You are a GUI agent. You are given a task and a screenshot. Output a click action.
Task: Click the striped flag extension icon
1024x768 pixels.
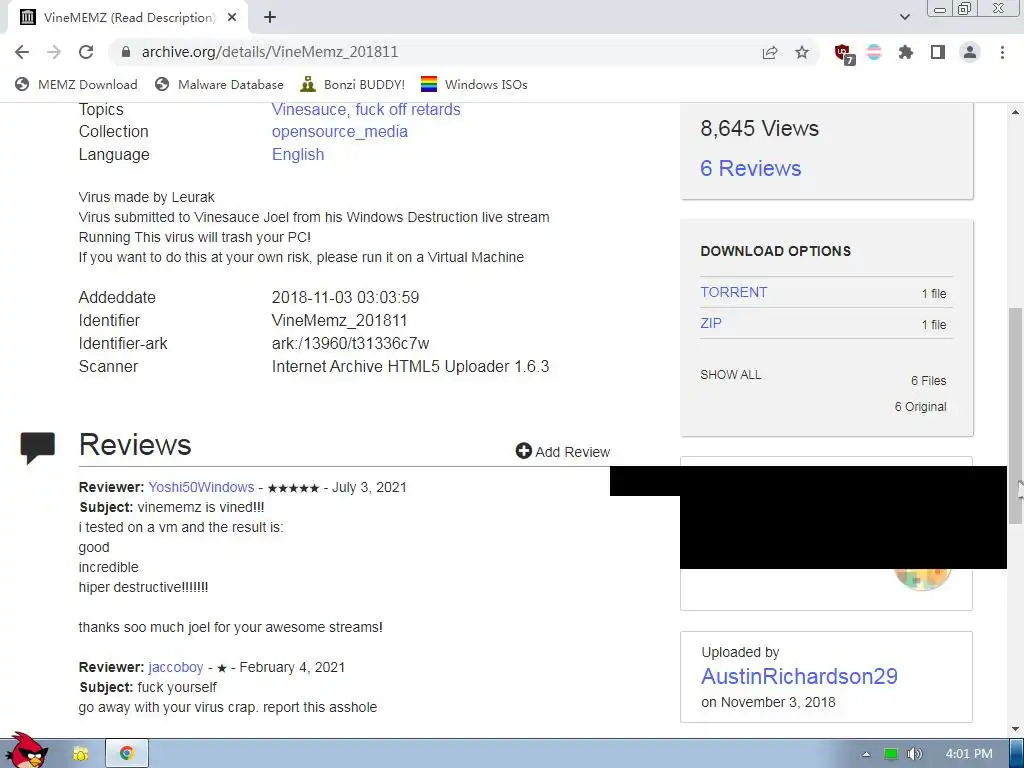click(874, 52)
